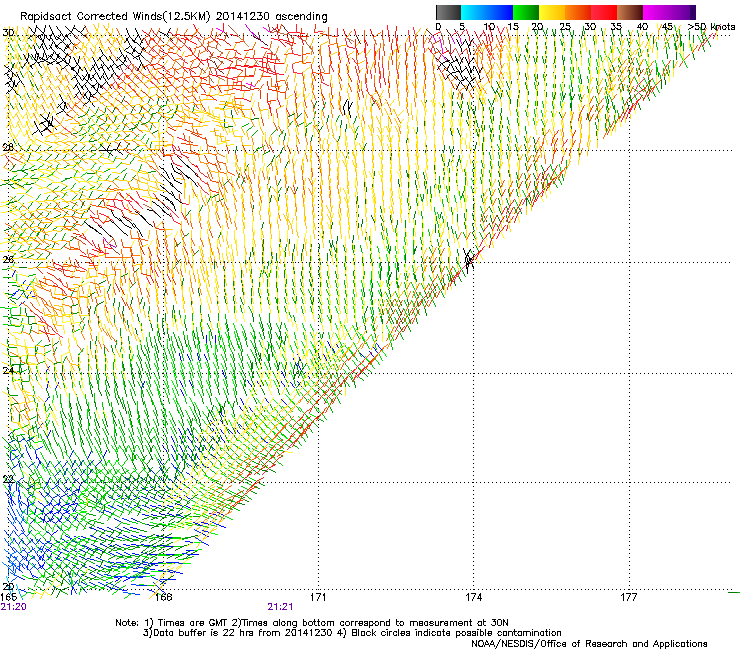Screen dimensions: 740x650
Task: Select the yellow 20-25 knots legend segment
Action: point(552,12)
